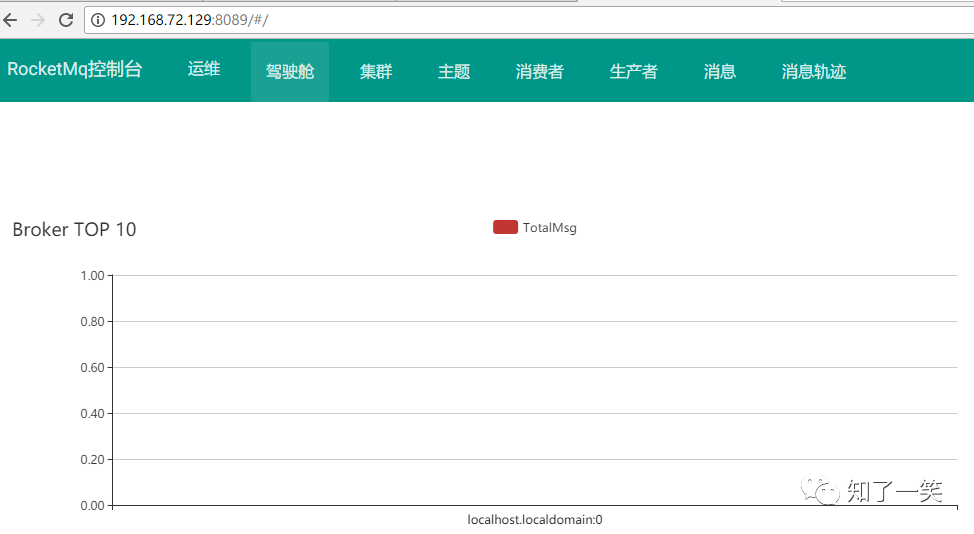The height and width of the screenshot is (534, 974).
Task: Open the 运维 tab
Action: click(204, 69)
